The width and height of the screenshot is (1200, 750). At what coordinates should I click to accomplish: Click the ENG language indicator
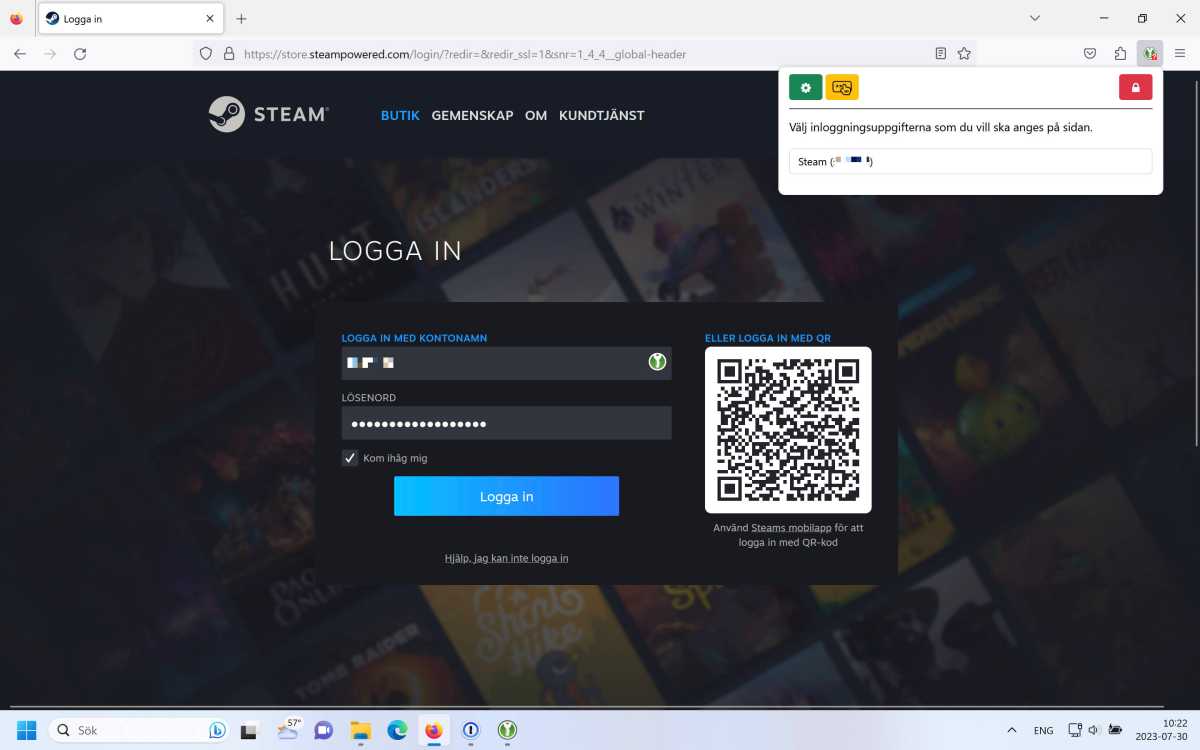[x=1043, y=731]
